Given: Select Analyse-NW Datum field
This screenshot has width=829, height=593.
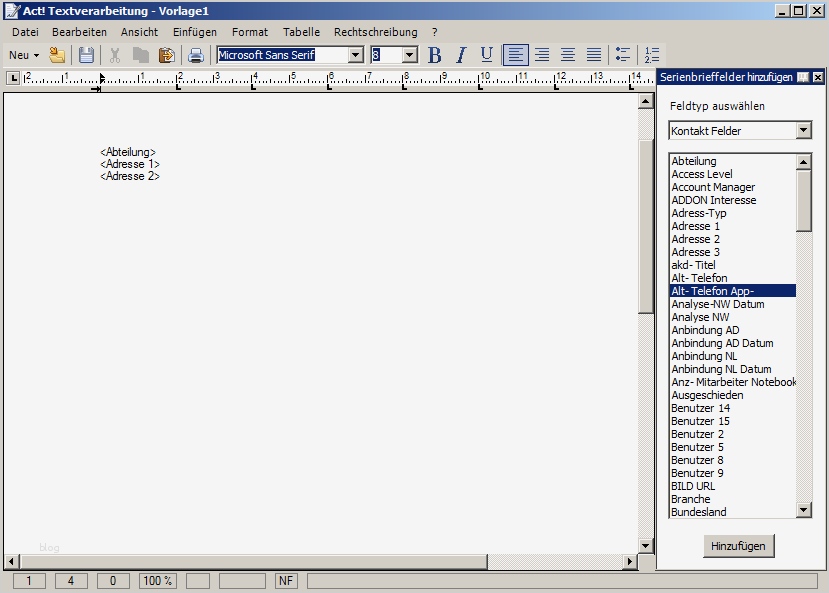Looking at the screenshot, I should (733, 304).
